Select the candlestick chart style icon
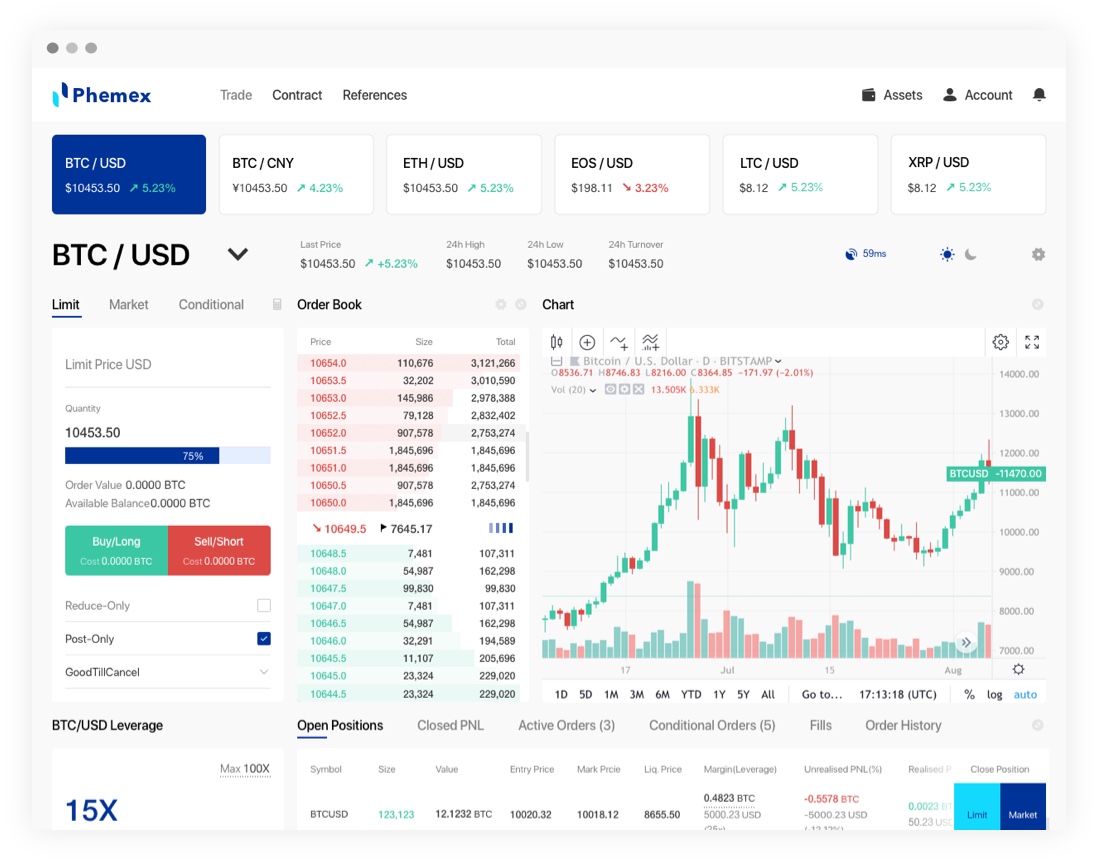Image resolution: width=1098 pixels, height=862 pixels. tap(557, 342)
